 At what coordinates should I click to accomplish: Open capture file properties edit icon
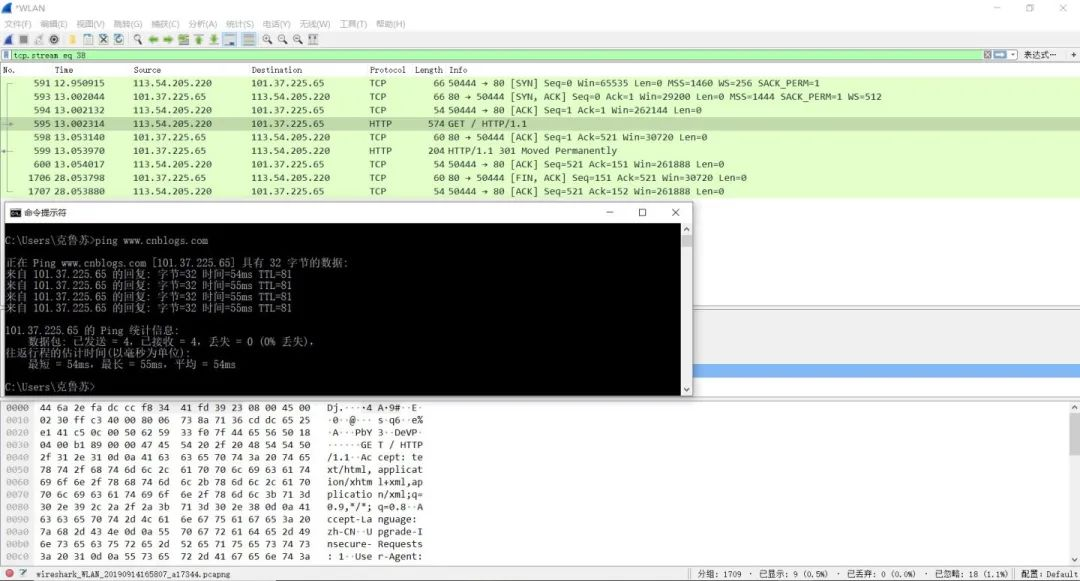click(x=23, y=573)
